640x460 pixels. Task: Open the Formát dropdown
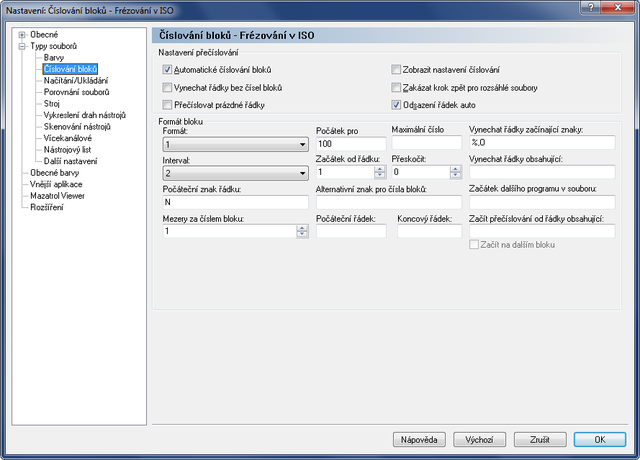coord(236,144)
